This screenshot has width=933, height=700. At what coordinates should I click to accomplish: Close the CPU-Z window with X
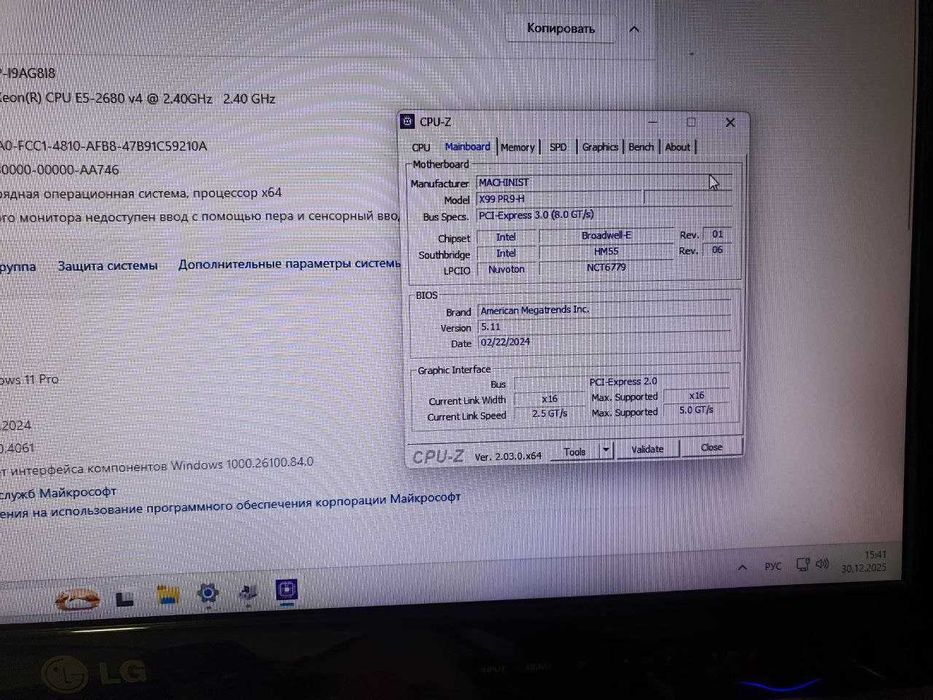tap(730, 123)
